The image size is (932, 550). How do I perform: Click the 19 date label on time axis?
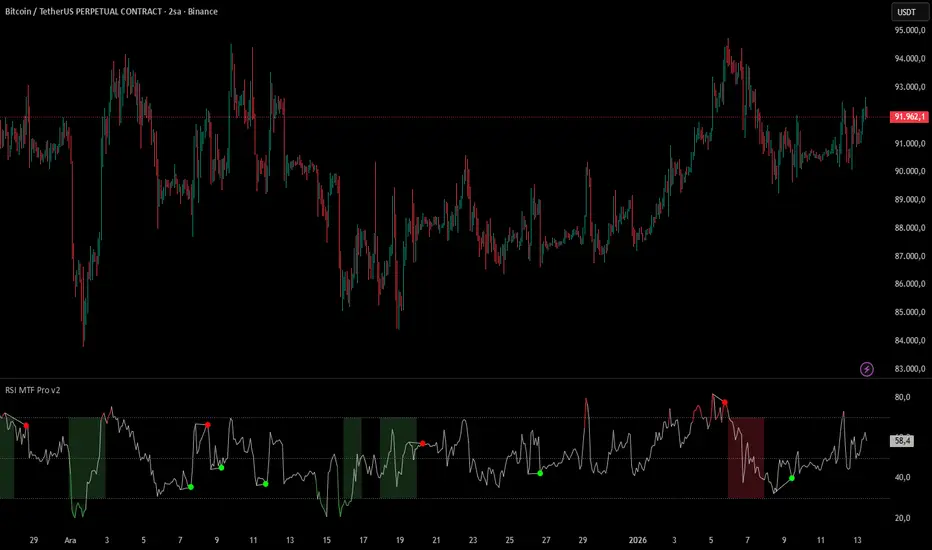[x=400, y=540]
